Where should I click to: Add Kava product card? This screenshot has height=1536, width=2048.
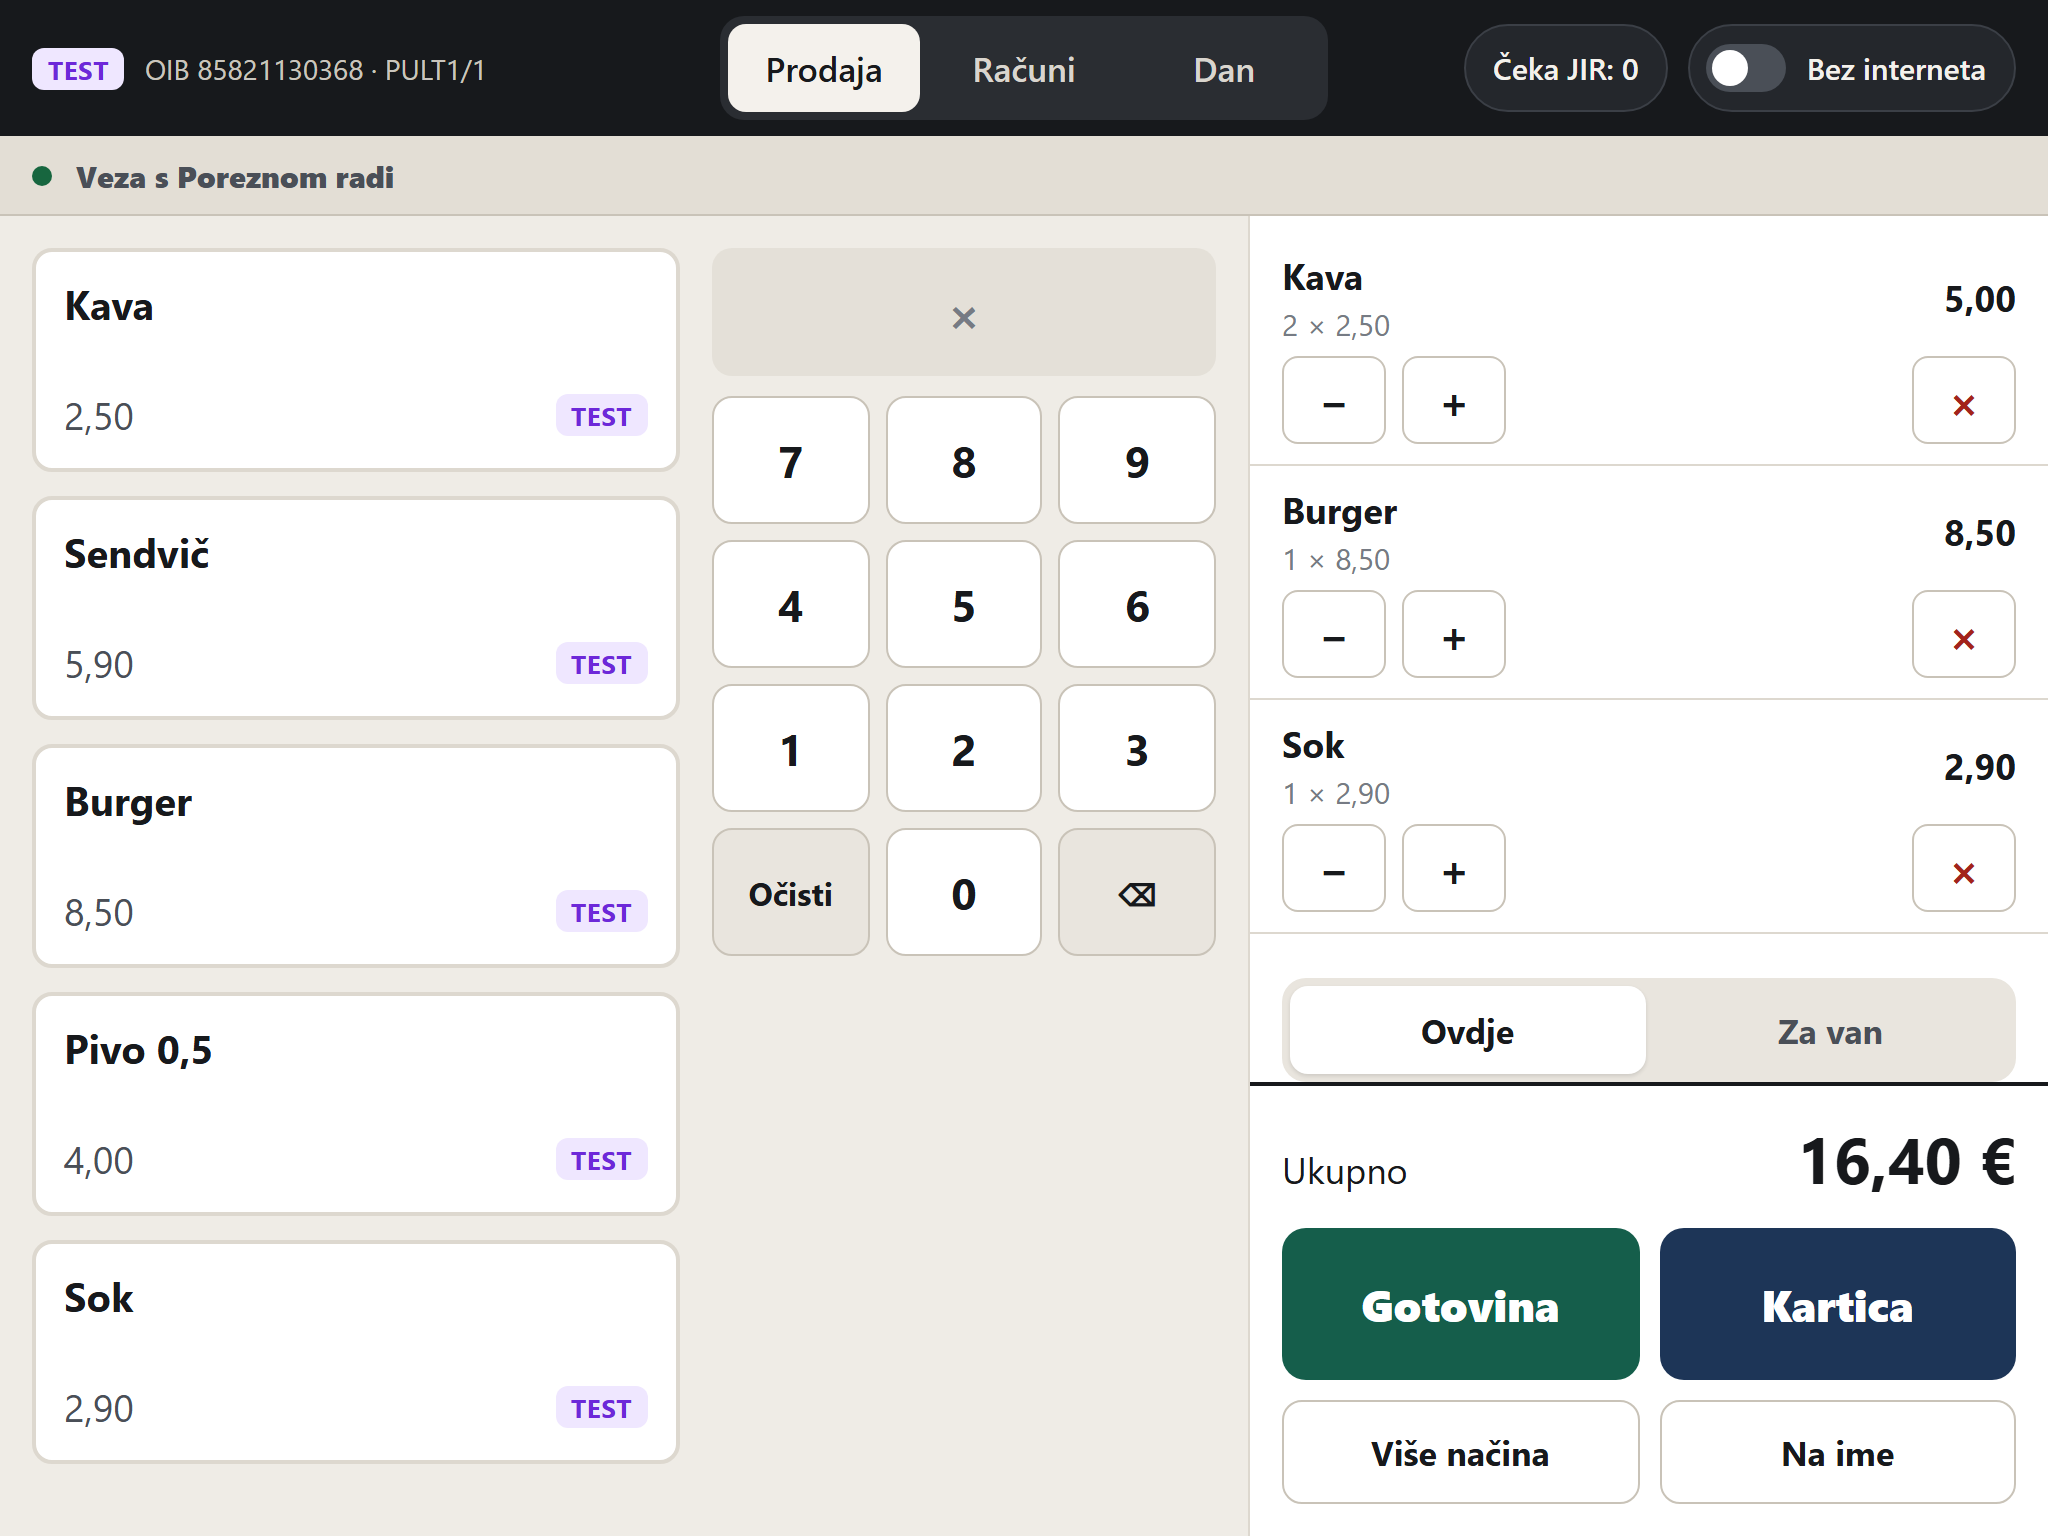[x=356, y=360]
